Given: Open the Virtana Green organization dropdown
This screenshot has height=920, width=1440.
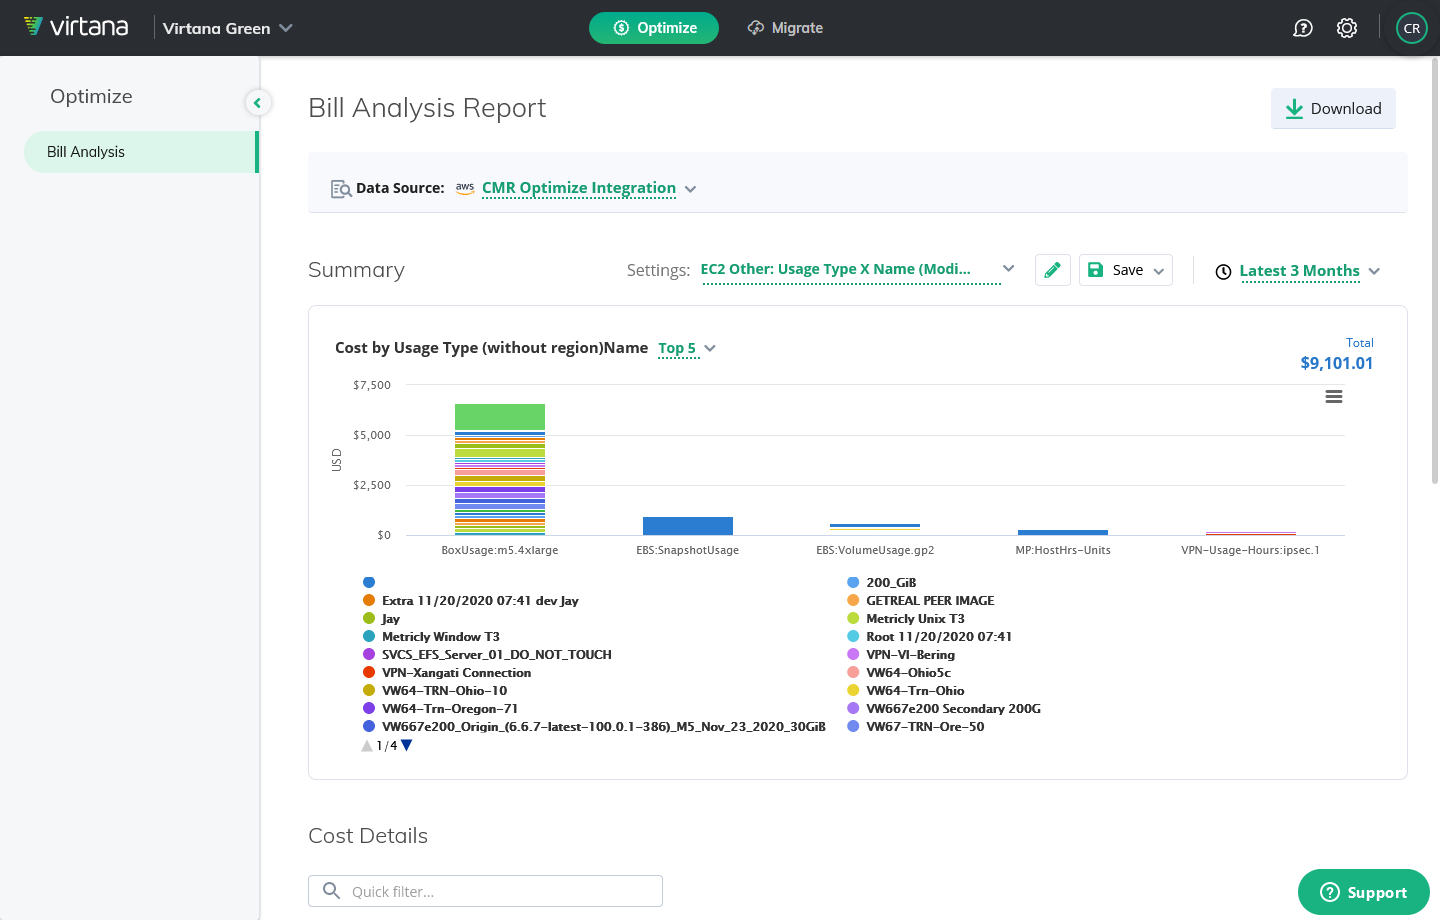Looking at the screenshot, I should [x=227, y=28].
